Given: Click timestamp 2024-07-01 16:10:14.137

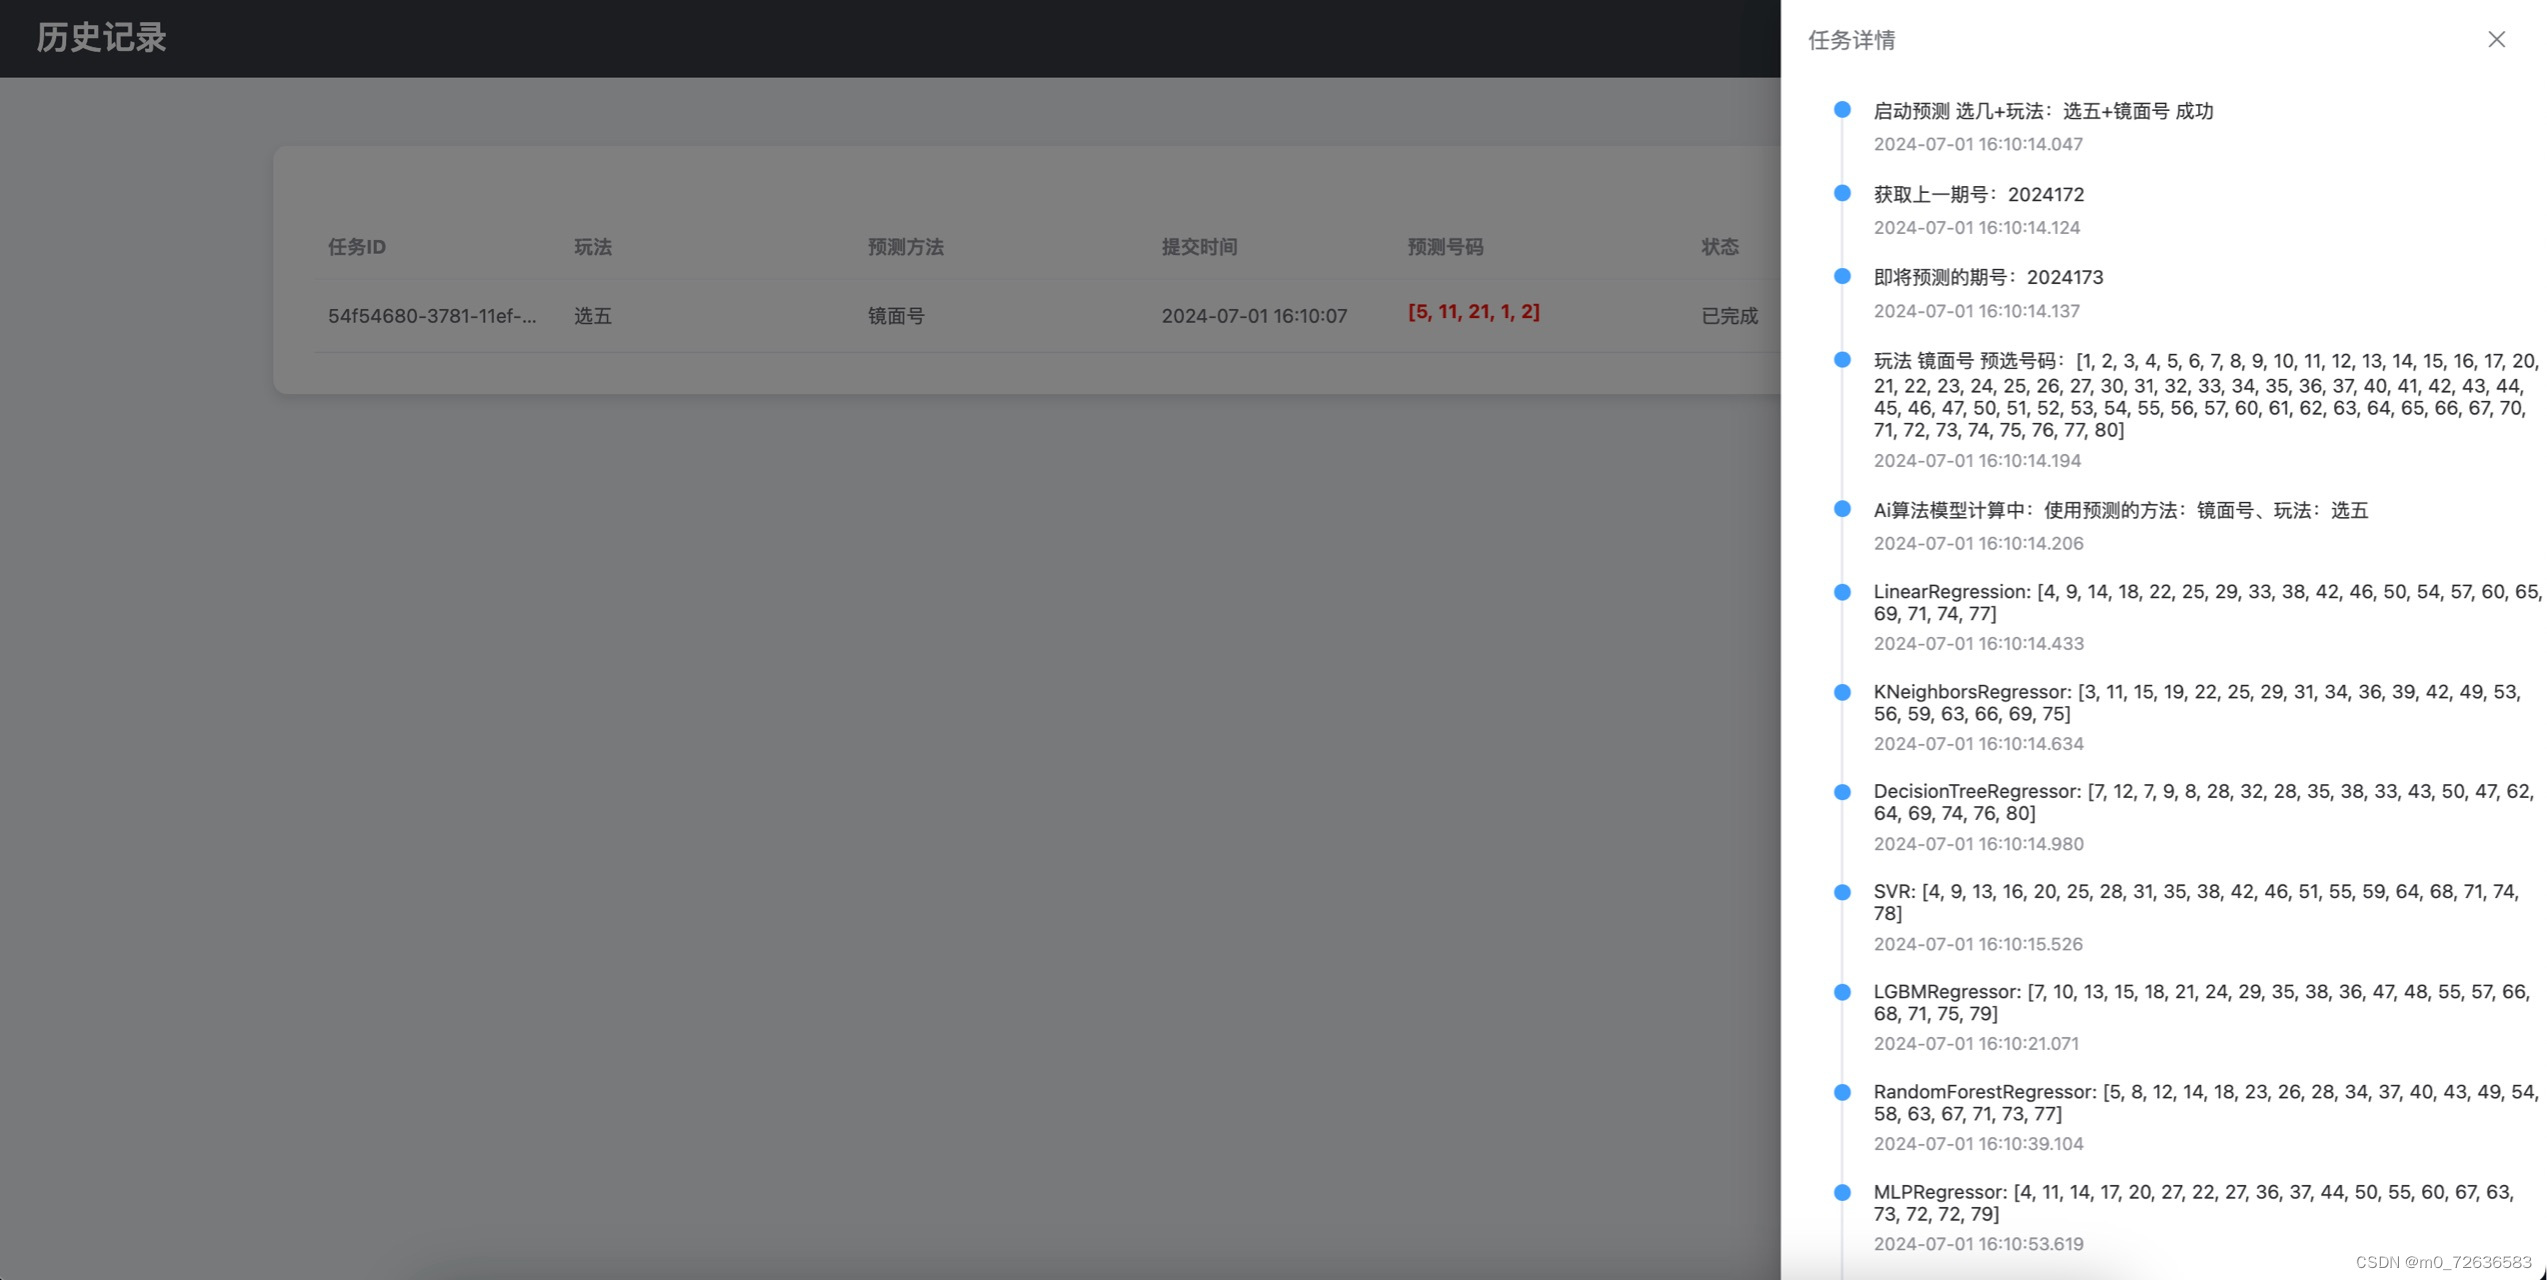Looking at the screenshot, I should [1977, 311].
